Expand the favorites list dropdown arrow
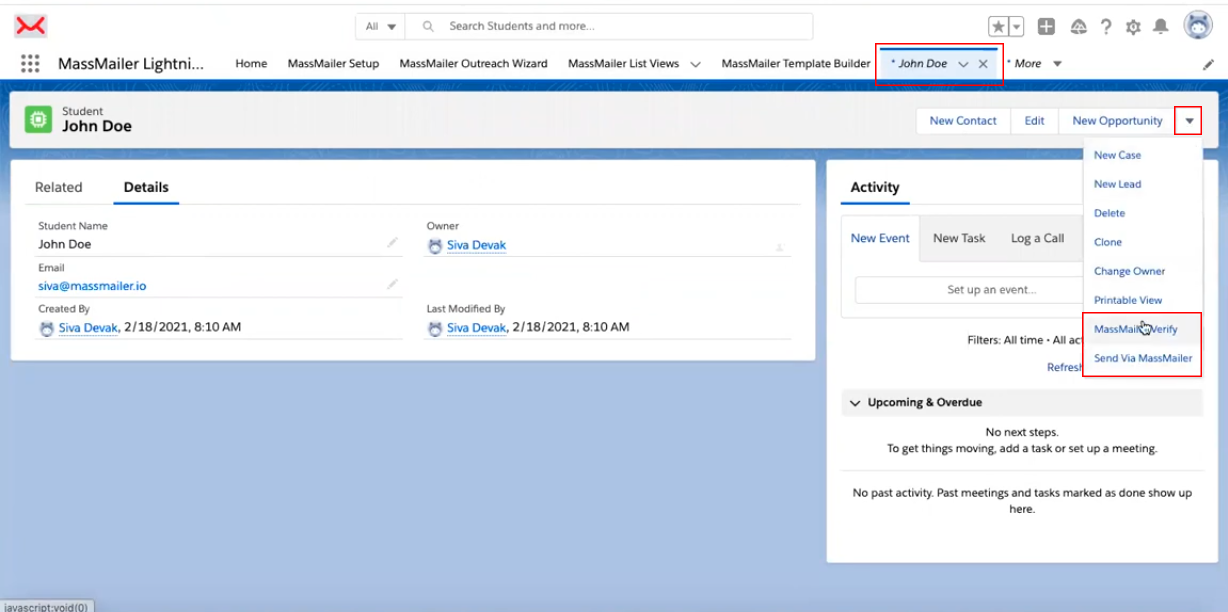Viewport: 1228px width, 612px height. point(1016,27)
